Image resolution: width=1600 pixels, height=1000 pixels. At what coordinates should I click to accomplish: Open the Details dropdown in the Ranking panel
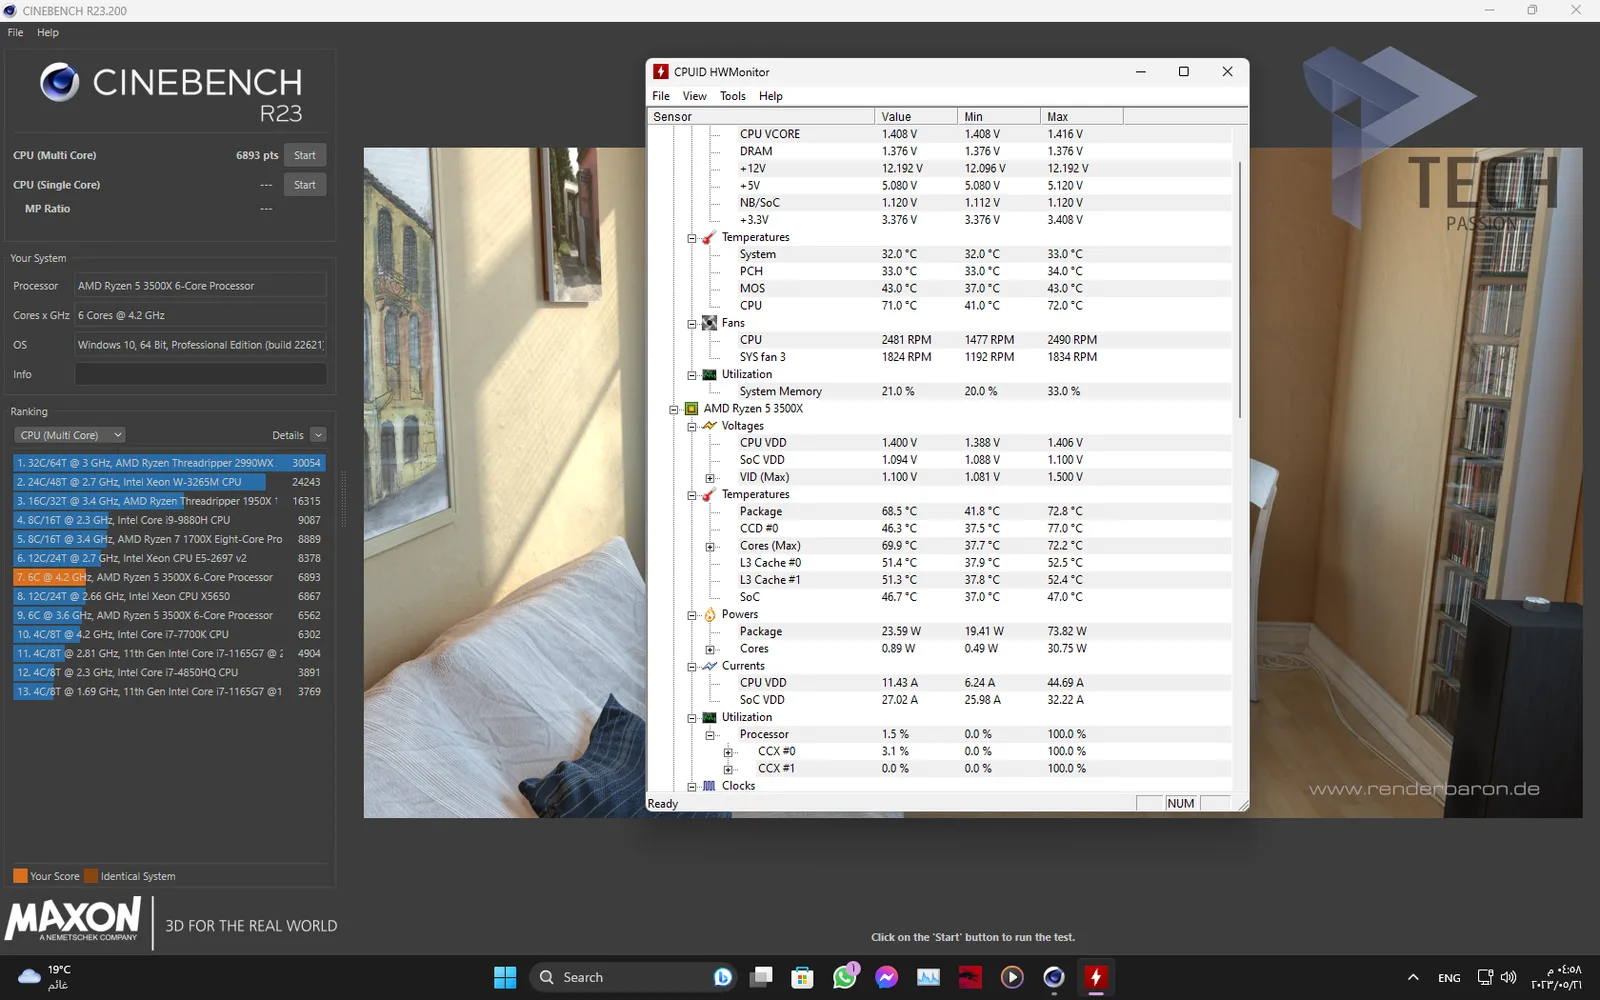pyautogui.click(x=318, y=435)
